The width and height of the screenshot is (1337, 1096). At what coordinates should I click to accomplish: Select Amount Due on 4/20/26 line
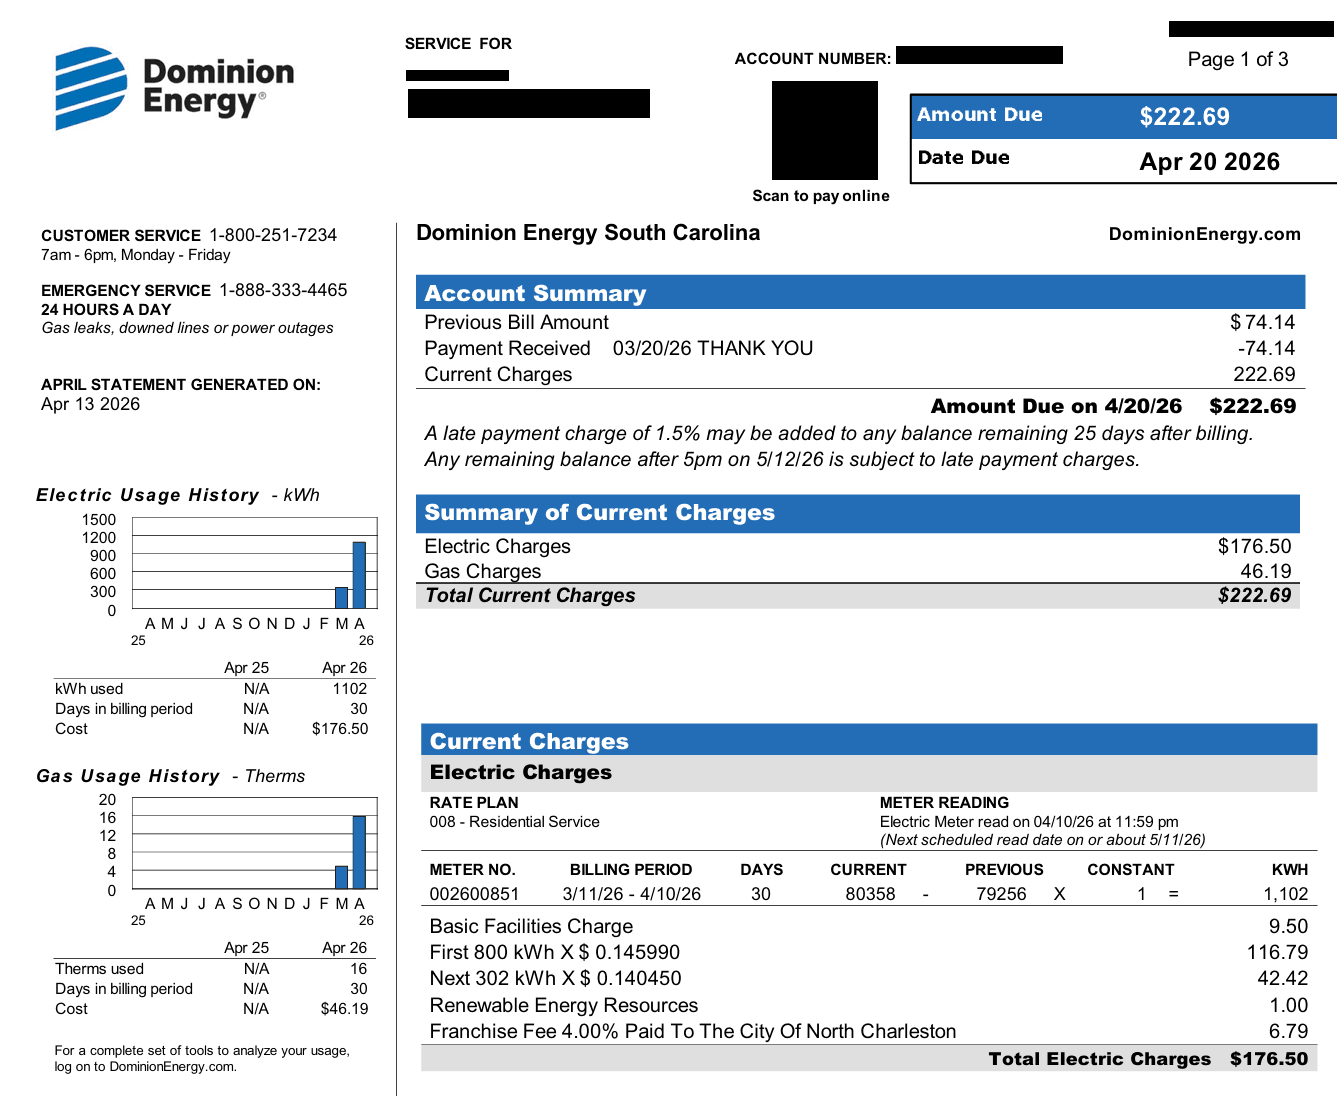(x=1113, y=406)
